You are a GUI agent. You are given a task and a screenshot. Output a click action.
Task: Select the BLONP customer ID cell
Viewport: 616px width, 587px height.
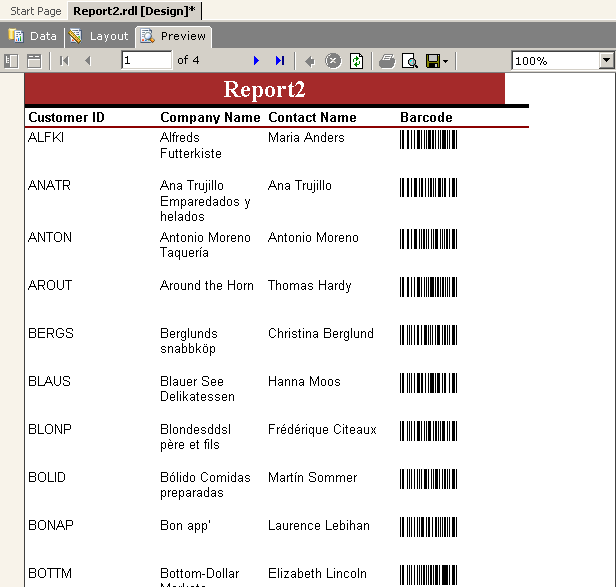[50, 429]
